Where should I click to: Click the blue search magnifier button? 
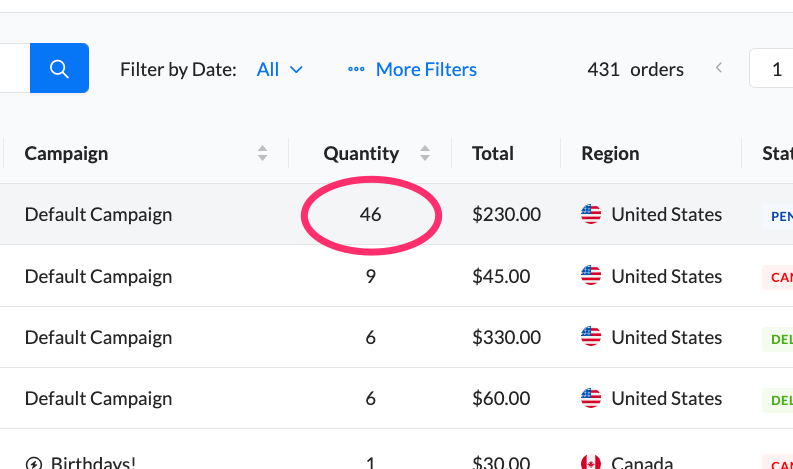[x=59, y=69]
